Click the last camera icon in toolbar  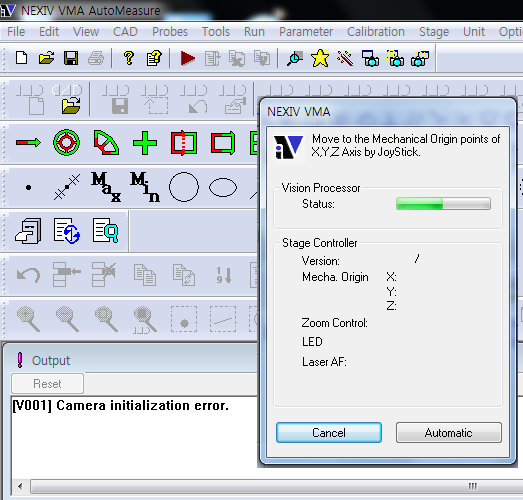click(x=420, y=58)
